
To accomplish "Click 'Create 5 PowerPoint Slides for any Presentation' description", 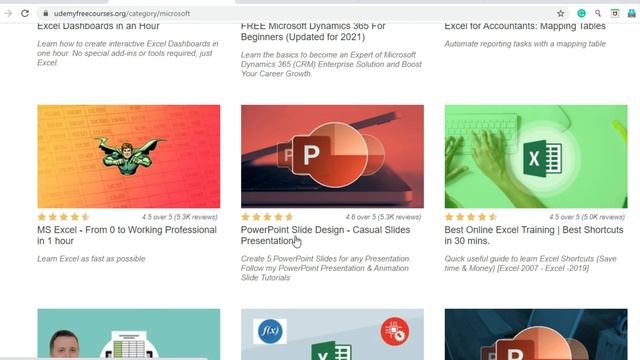I will 325,268.
